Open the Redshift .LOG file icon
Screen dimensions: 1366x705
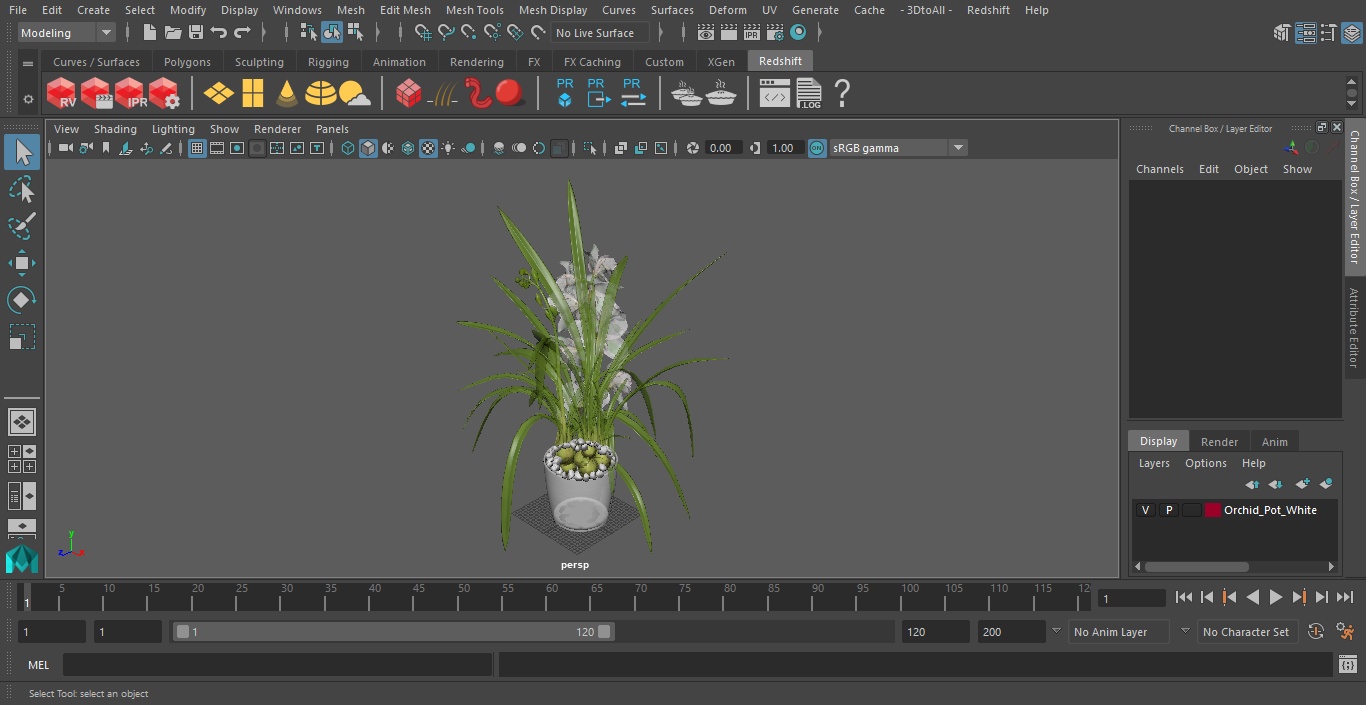coord(808,94)
